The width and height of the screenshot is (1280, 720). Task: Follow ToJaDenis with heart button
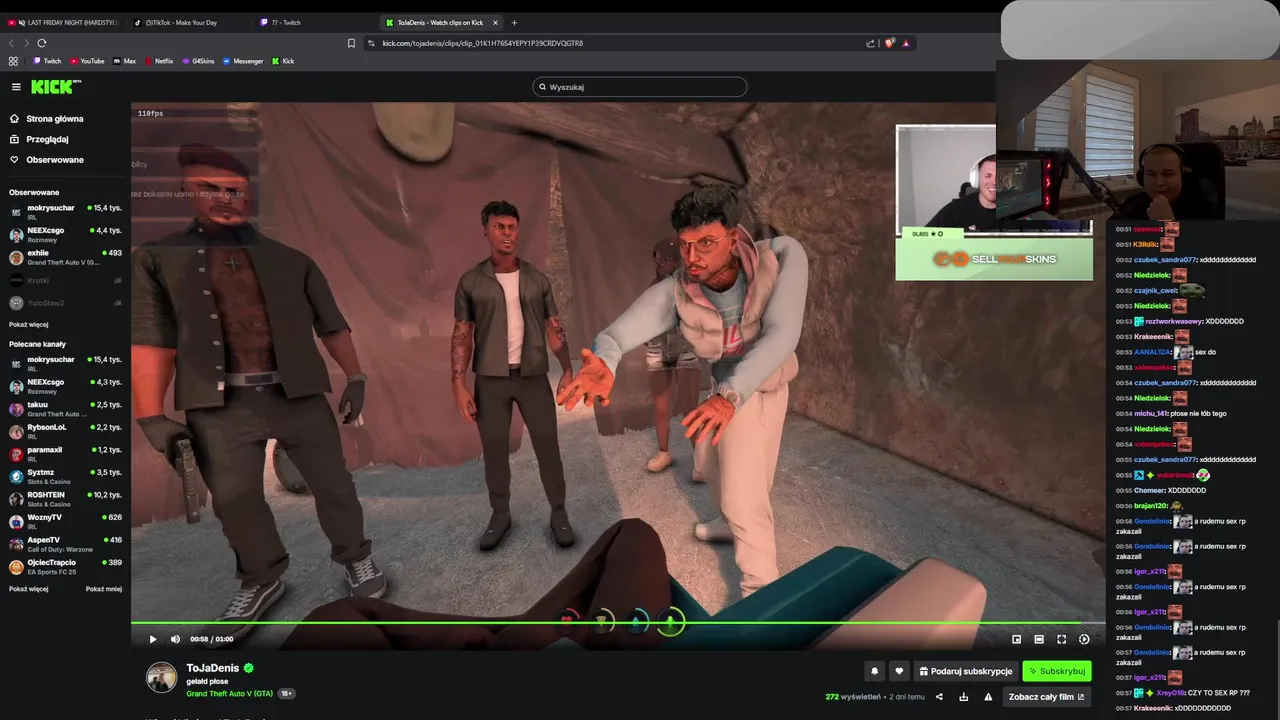[899, 671]
